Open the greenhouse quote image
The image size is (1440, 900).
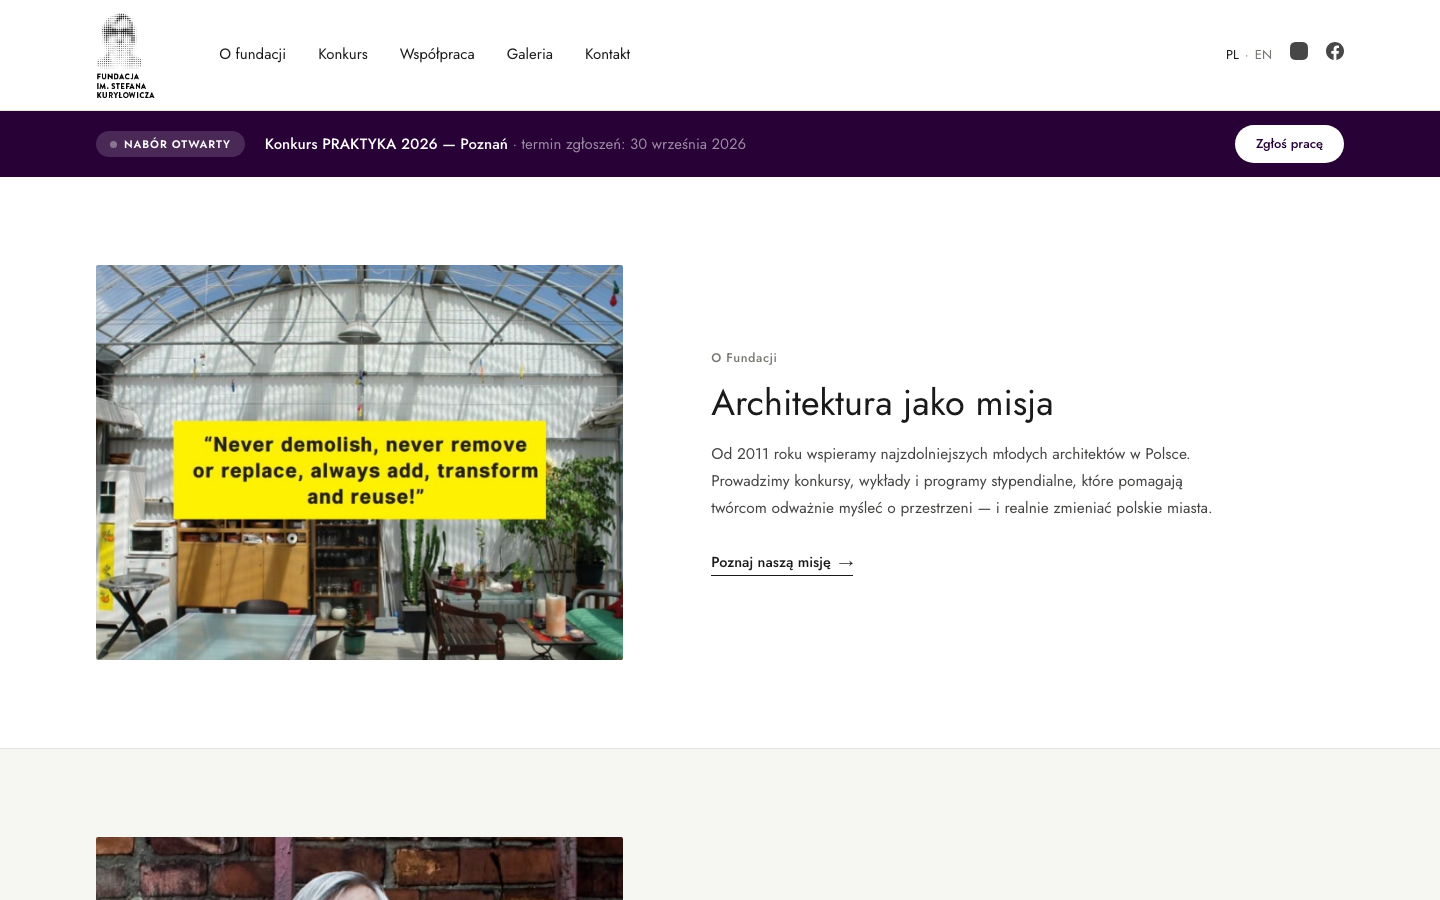pos(359,462)
